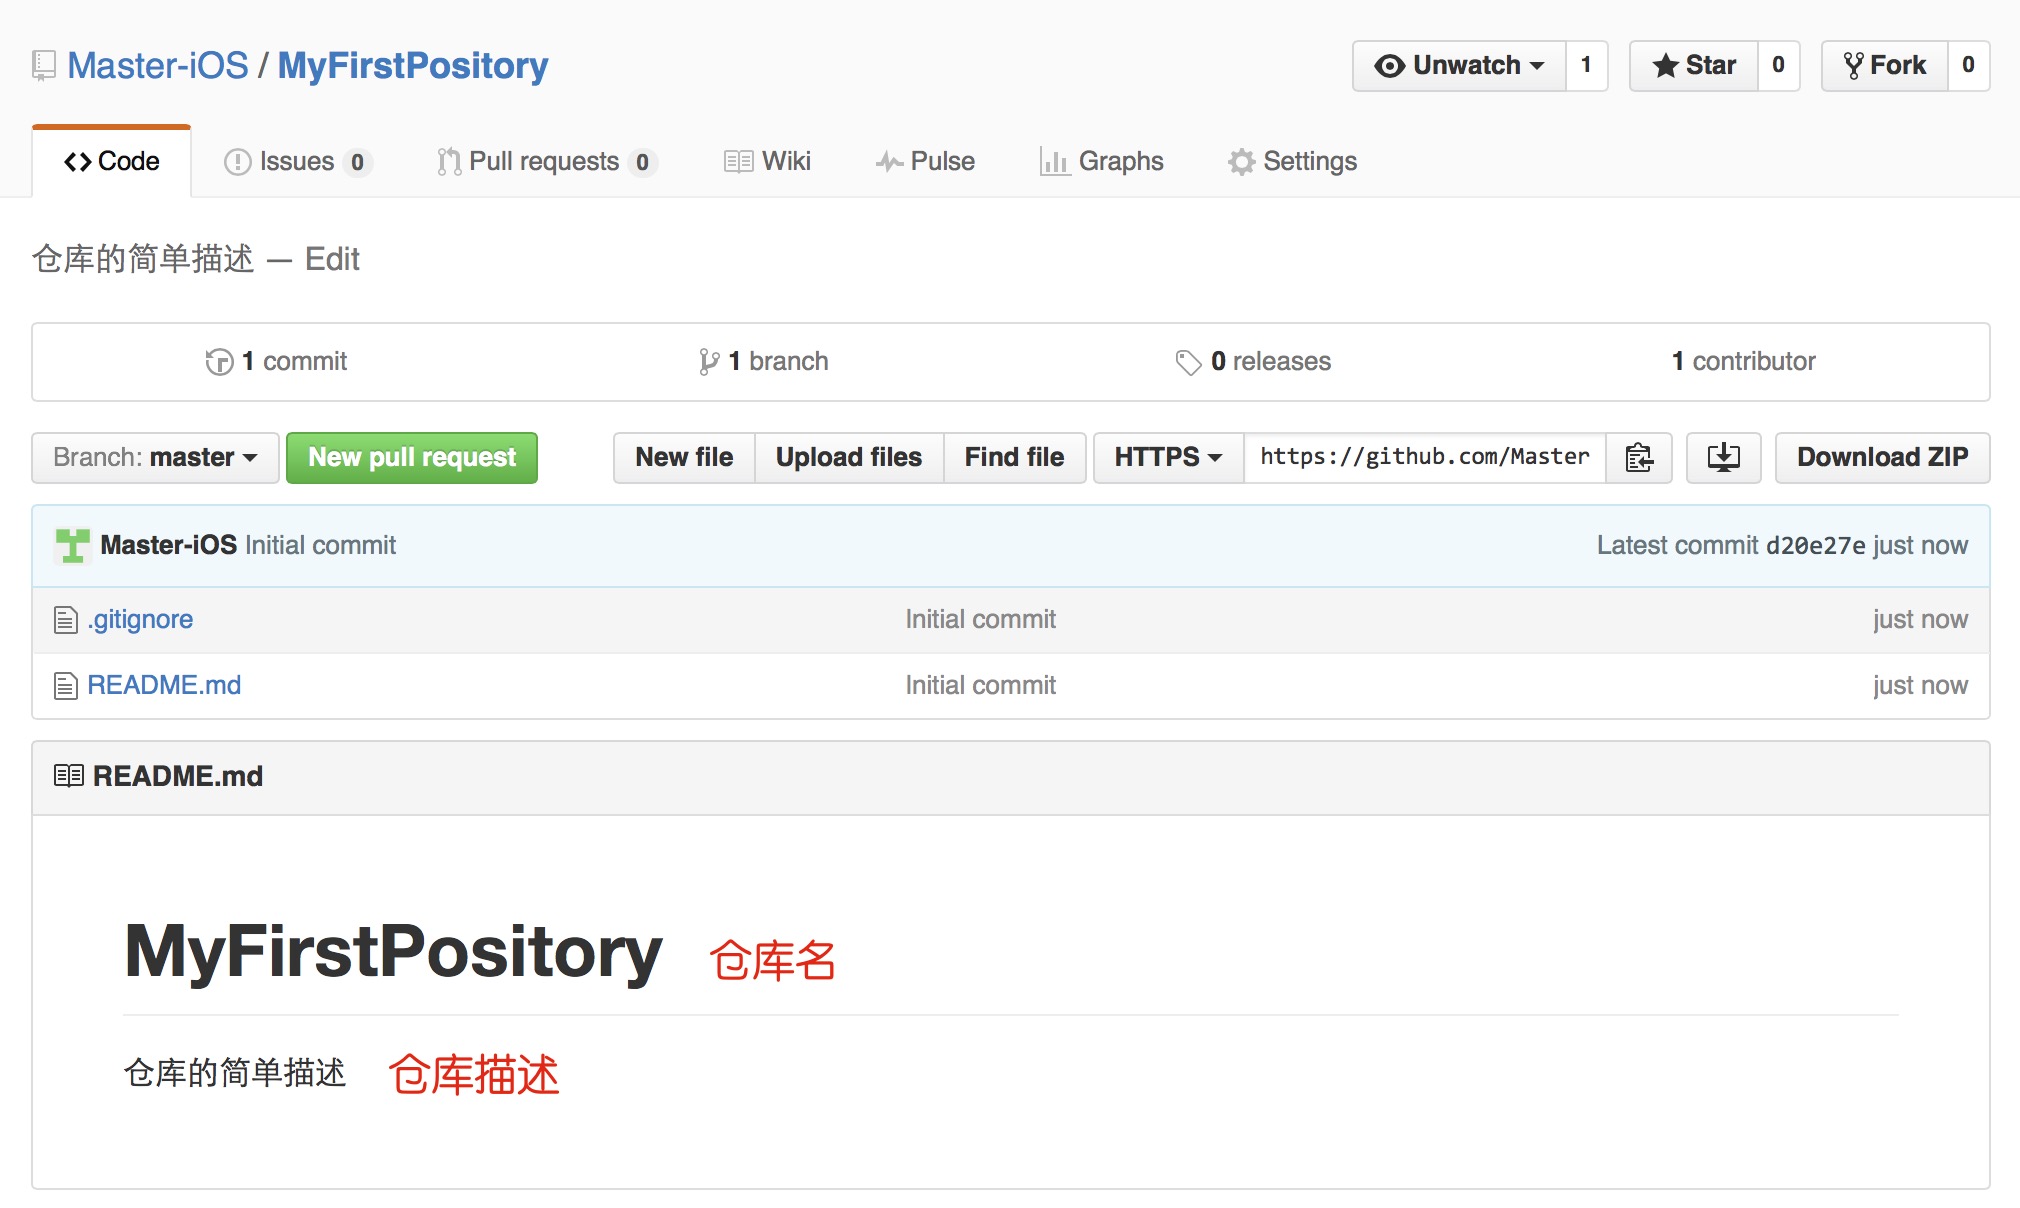Click the Settings gear icon
Screen dimensions: 2020x1208
(x=1242, y=162)
